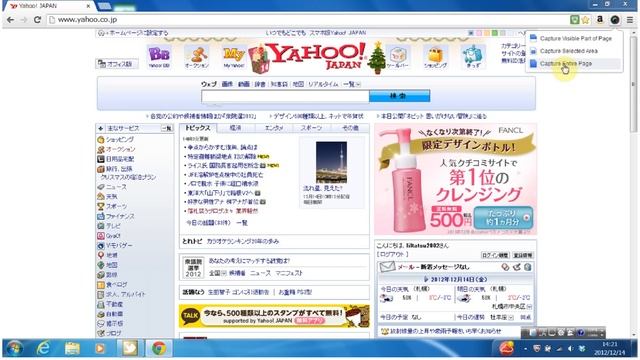
Task: Click the FANCL cleansing ad banner
Action: [x=456, y=180]
